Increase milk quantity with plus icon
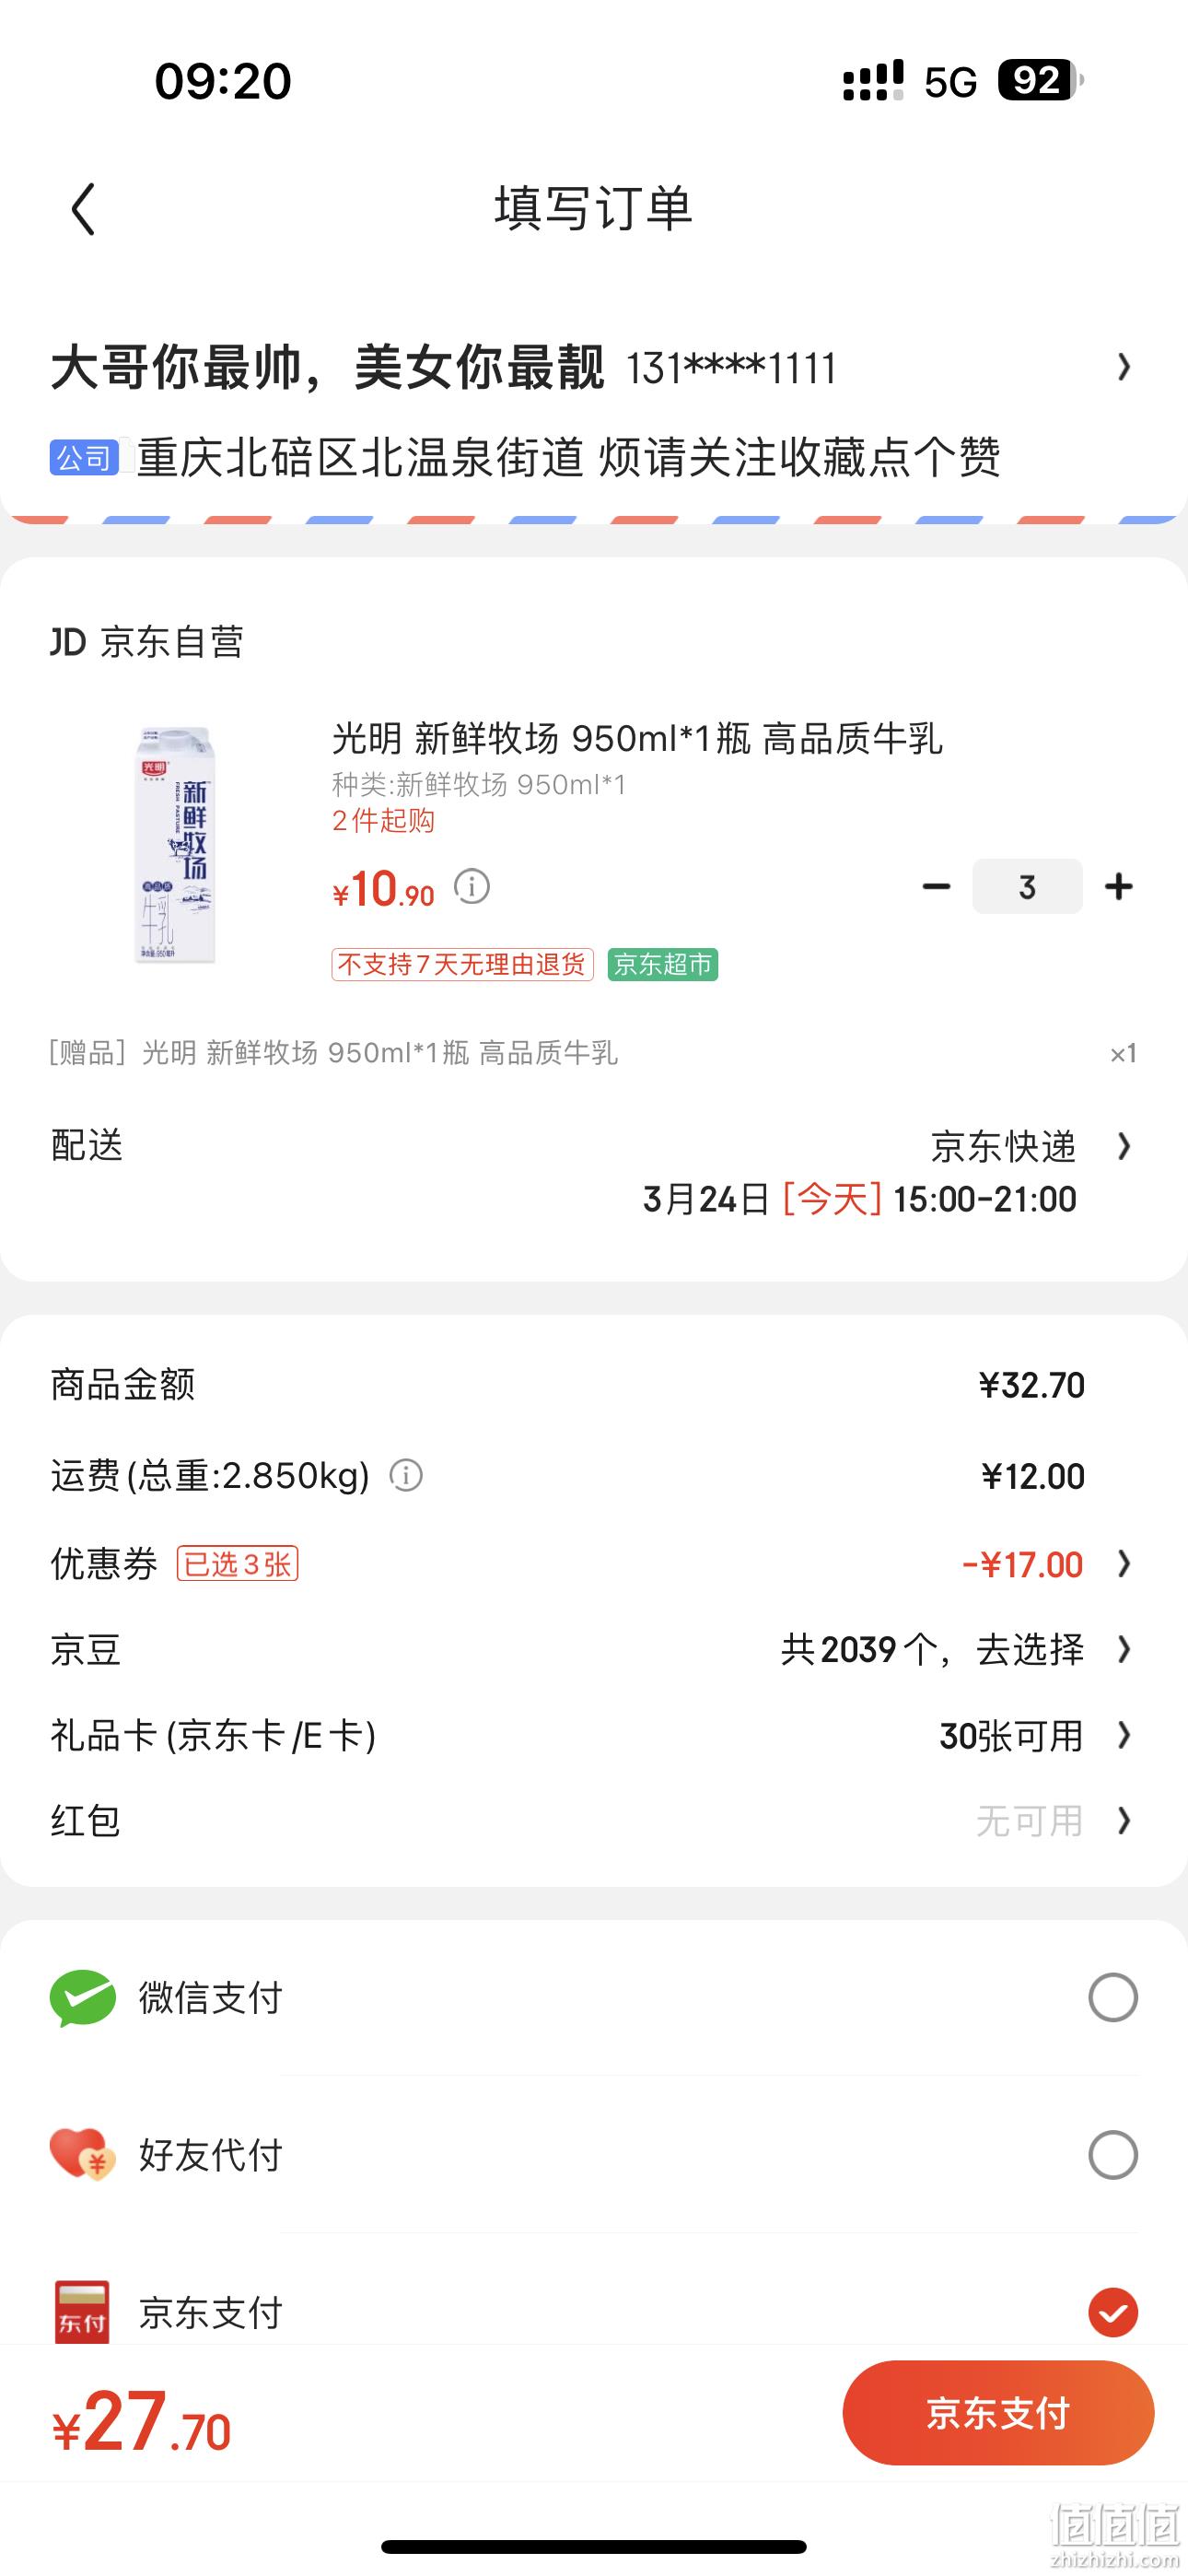This screenshot has height=2576, width=1188. (1119, 887)
